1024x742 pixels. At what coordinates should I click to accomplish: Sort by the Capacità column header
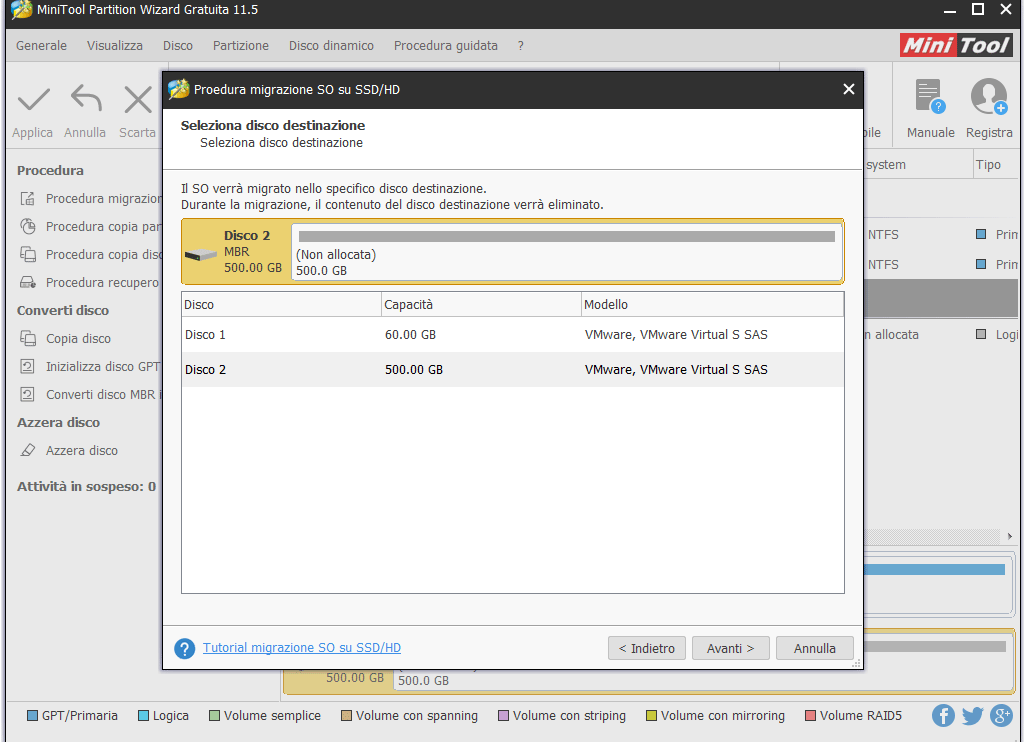point(480,304)
